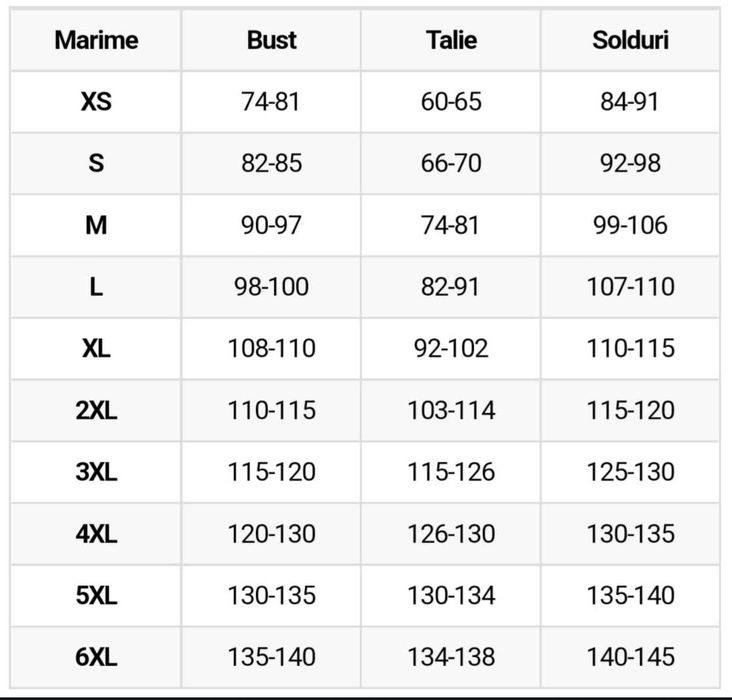Select the 5XL size row label
Image resolution: width=732 pixels, height=700 pixels.
click(x=96, y=596)
